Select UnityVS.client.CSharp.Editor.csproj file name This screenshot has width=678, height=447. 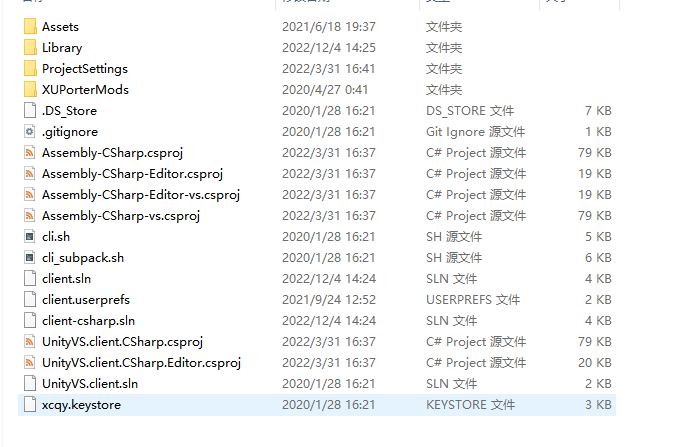pyautogui.click(x=141, y=363)
